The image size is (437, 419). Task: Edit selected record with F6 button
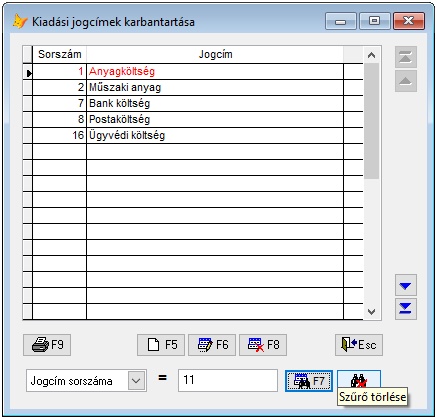212,345
